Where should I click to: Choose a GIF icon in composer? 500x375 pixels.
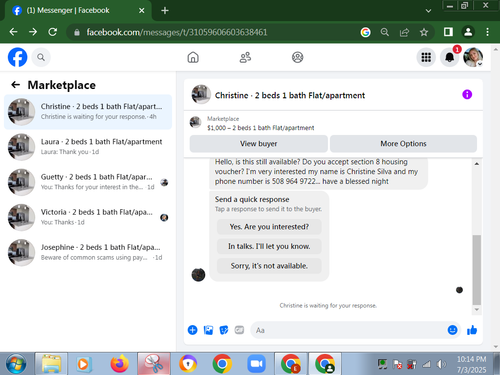(x=239, y=330)
